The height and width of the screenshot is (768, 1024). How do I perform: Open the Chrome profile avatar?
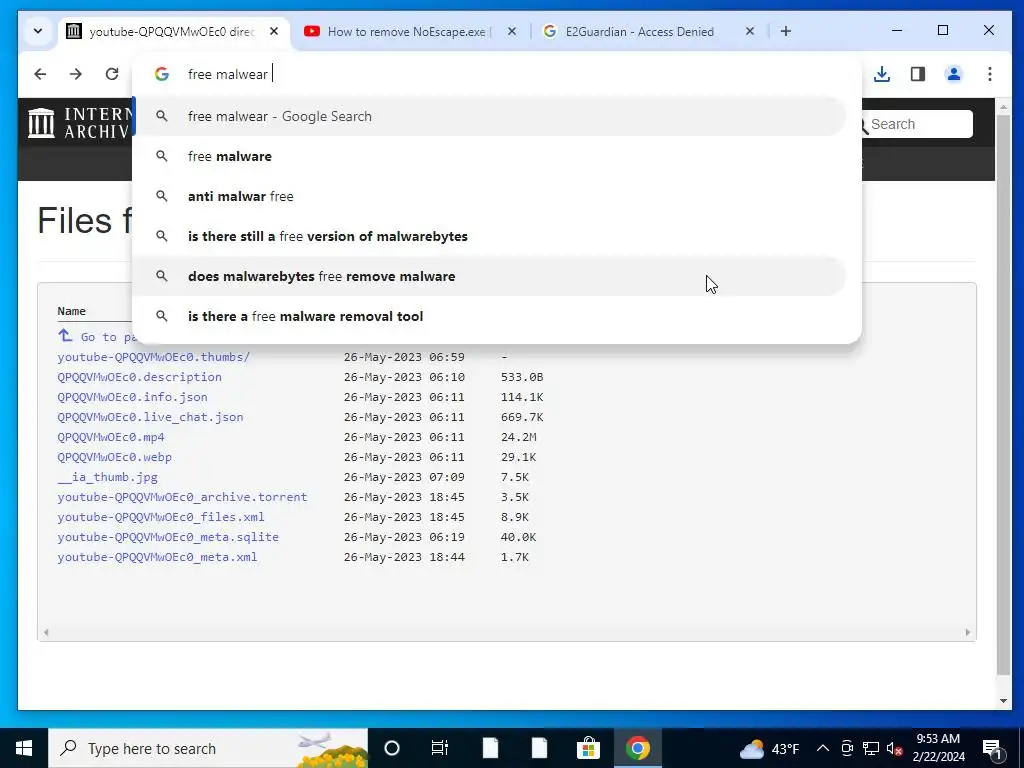pyautogui.click(x=953, y=74)
